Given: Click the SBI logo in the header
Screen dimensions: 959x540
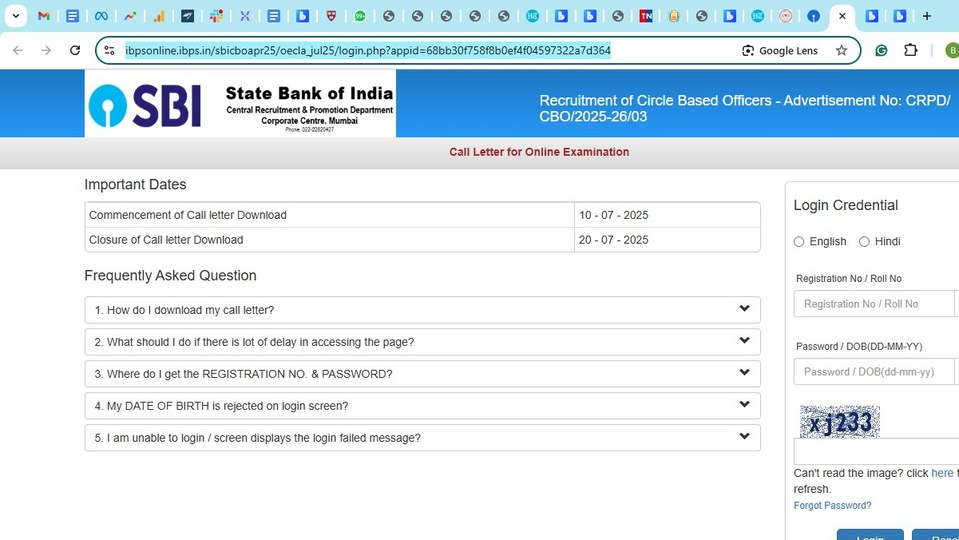Looking at the screenshot, I should tap(145, 105).
